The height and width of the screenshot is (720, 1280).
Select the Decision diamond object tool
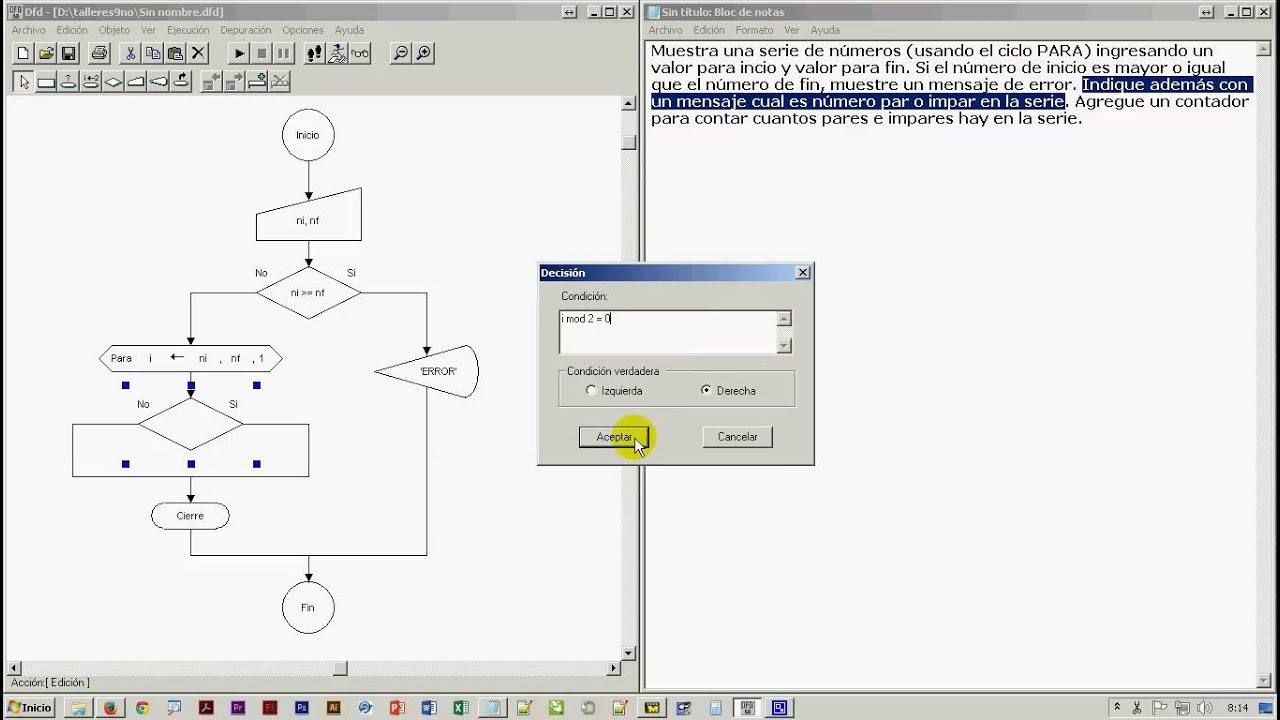click(x=113, y=82)
